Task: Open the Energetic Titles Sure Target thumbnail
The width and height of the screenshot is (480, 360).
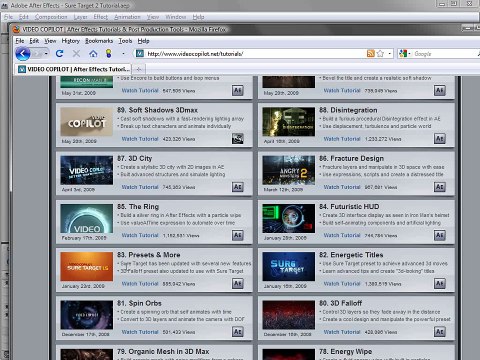Action: click(x=289, y=267)
